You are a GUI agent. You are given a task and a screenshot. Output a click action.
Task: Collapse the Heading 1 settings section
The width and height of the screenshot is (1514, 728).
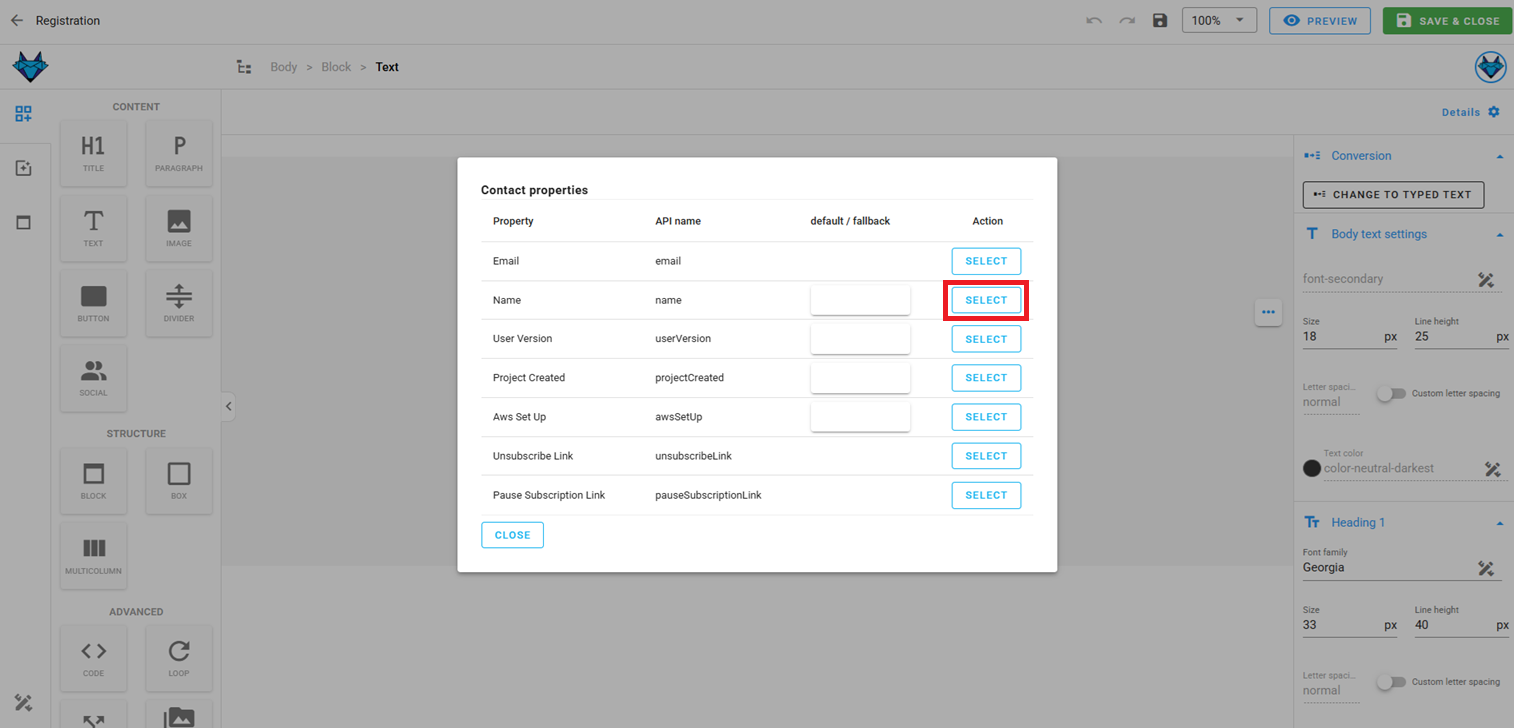[x=1499, y=521]
